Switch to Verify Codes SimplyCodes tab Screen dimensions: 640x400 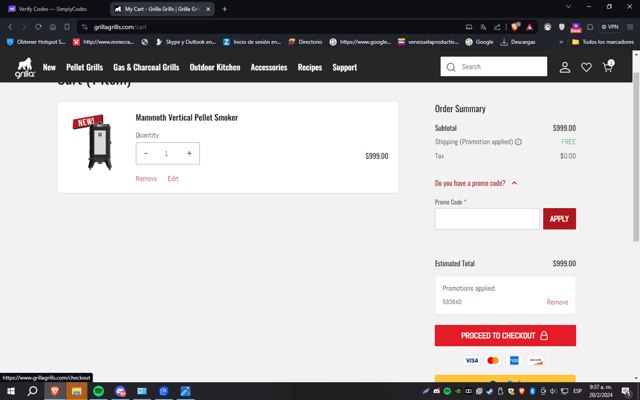(x=53, y=9)
